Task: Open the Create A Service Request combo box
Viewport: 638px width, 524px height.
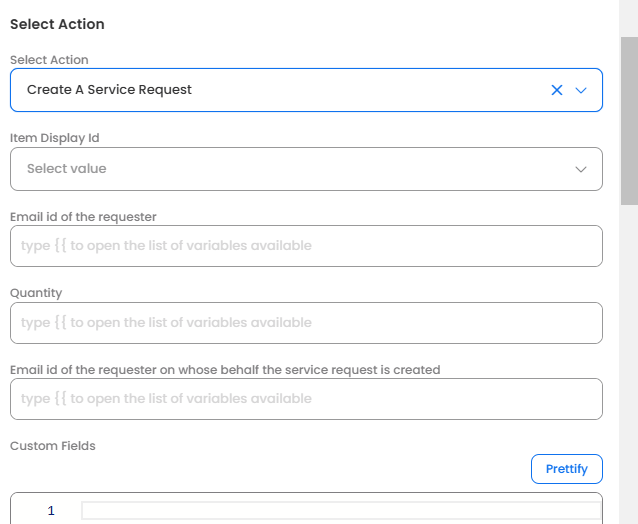Action: point(280,90)
